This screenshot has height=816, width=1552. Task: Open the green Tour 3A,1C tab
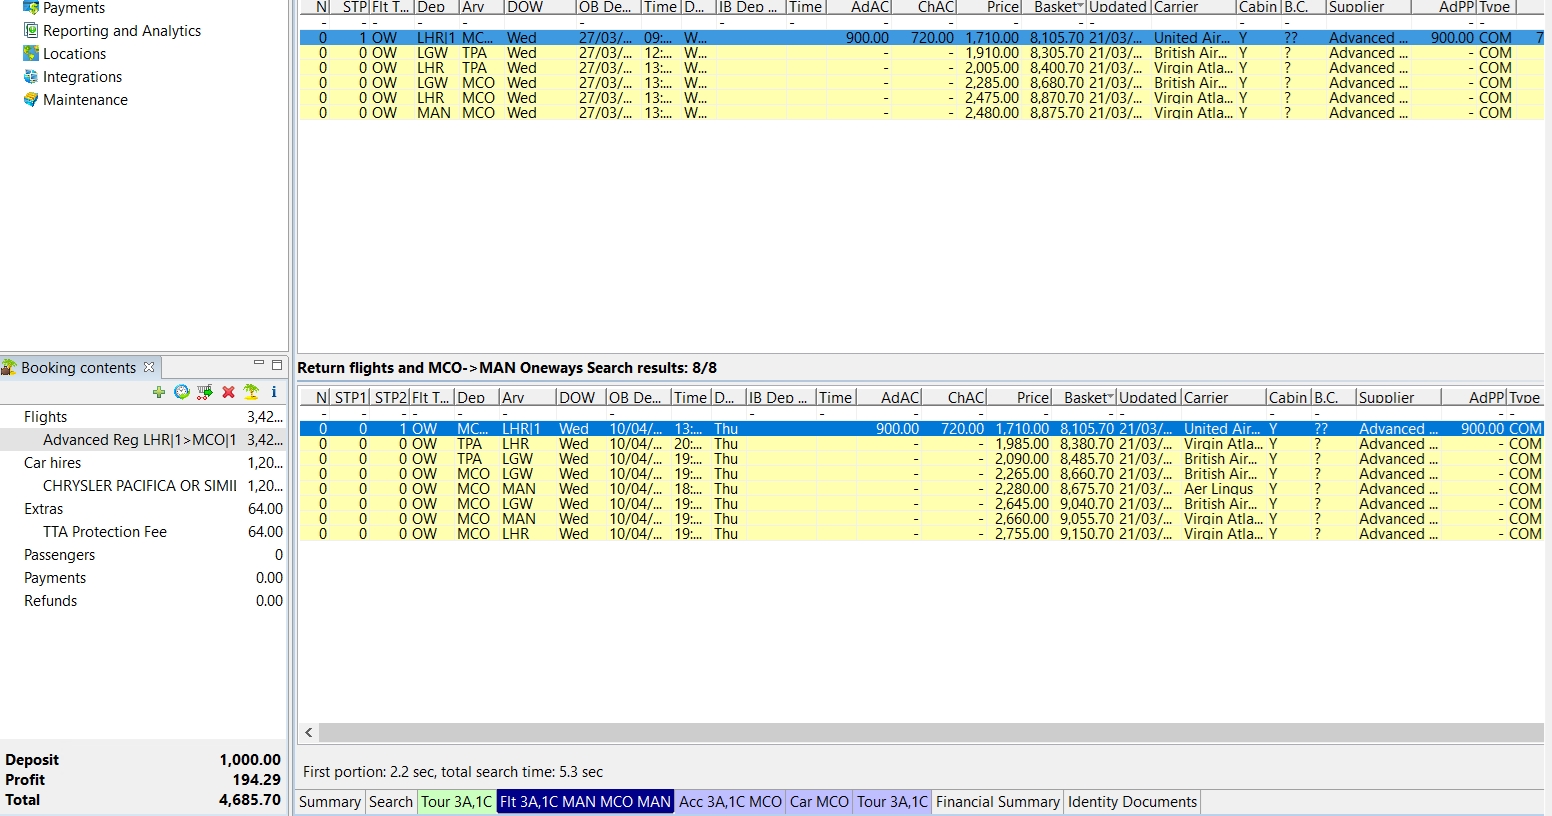coord(456,801)
